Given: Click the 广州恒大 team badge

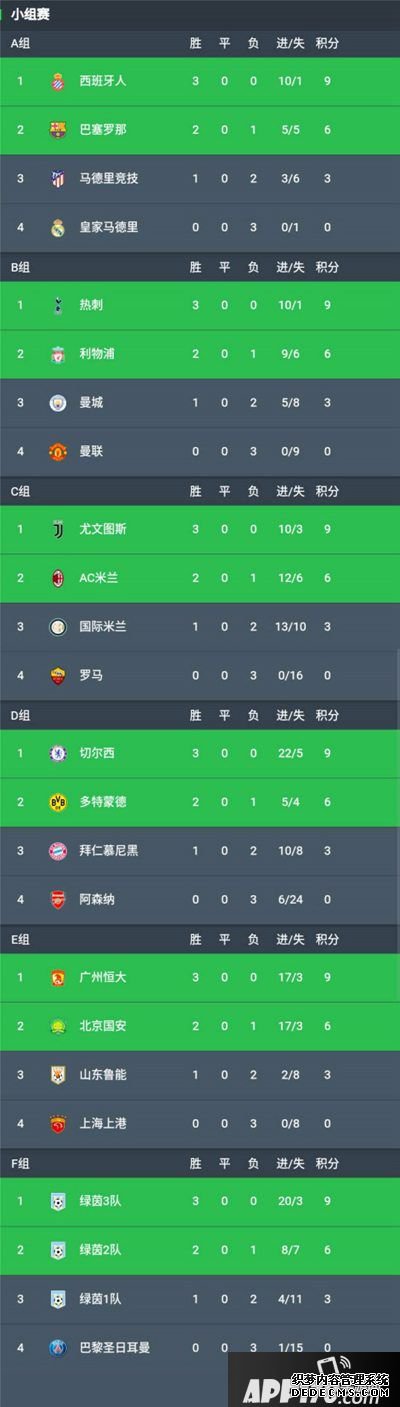Looking at the screenshot, I should pyautogui.click(x=58, y=977).
